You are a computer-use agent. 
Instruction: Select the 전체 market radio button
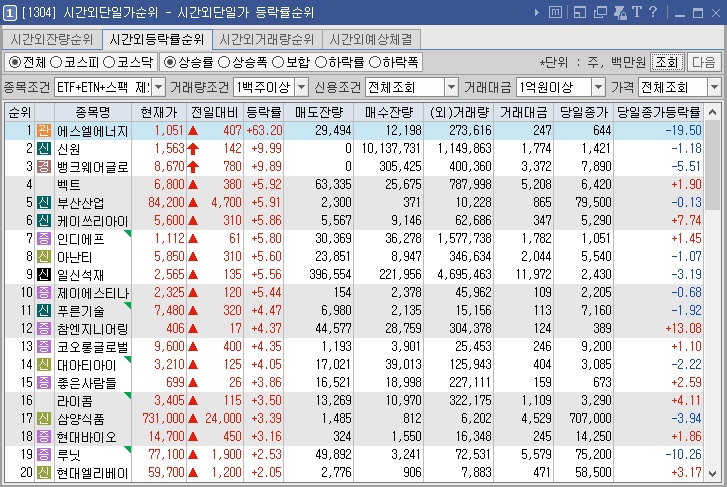(x=15, y=62)
